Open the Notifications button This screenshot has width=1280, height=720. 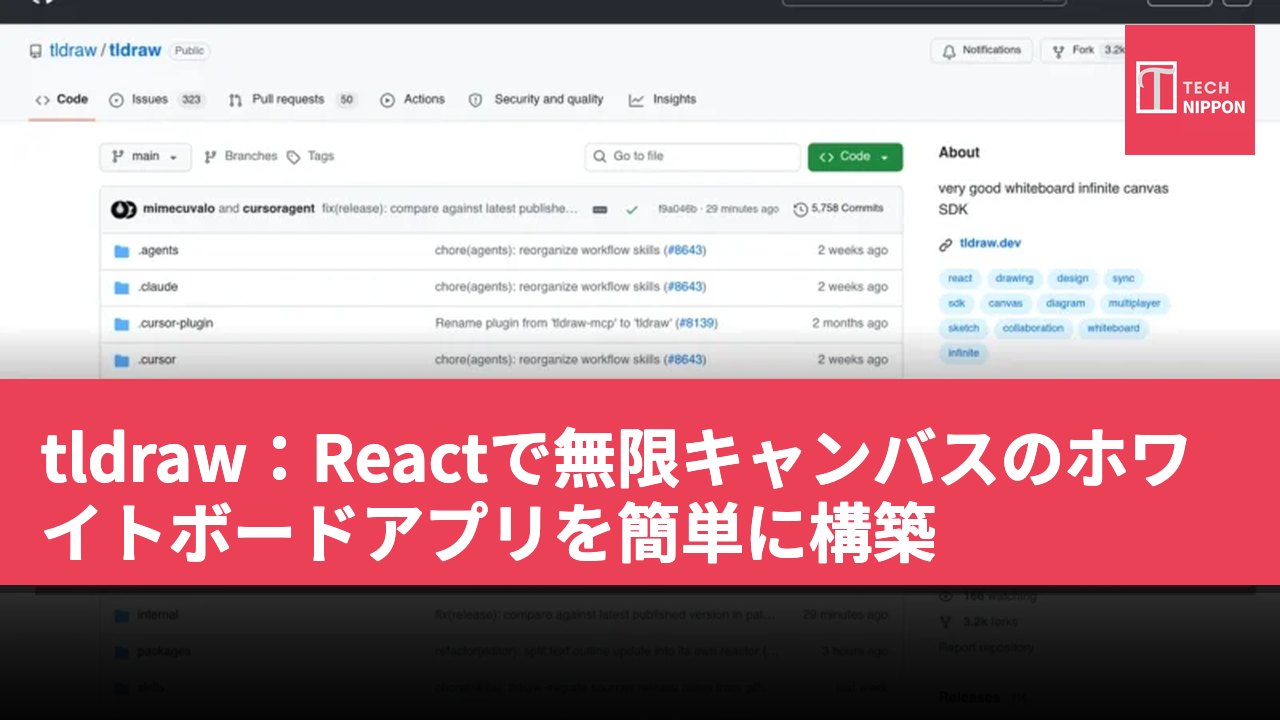click(981, 50)
